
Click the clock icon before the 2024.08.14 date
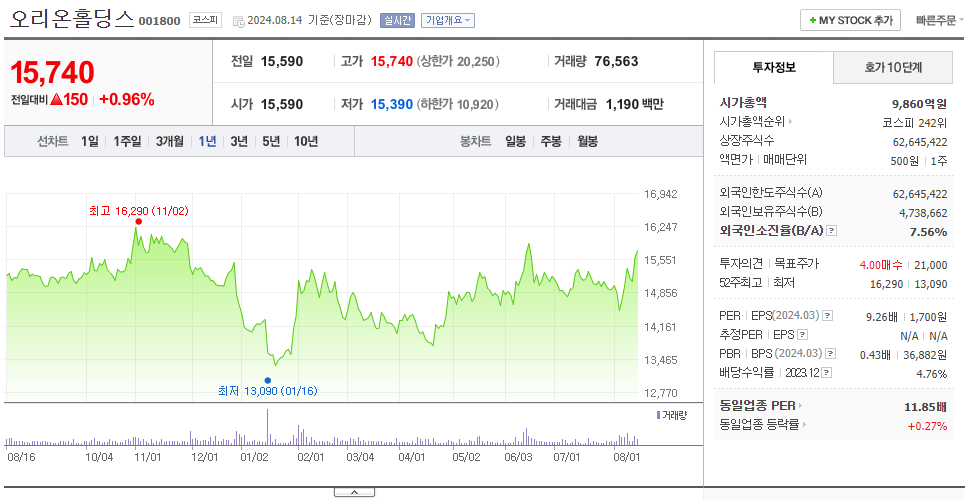click(238, 21)
